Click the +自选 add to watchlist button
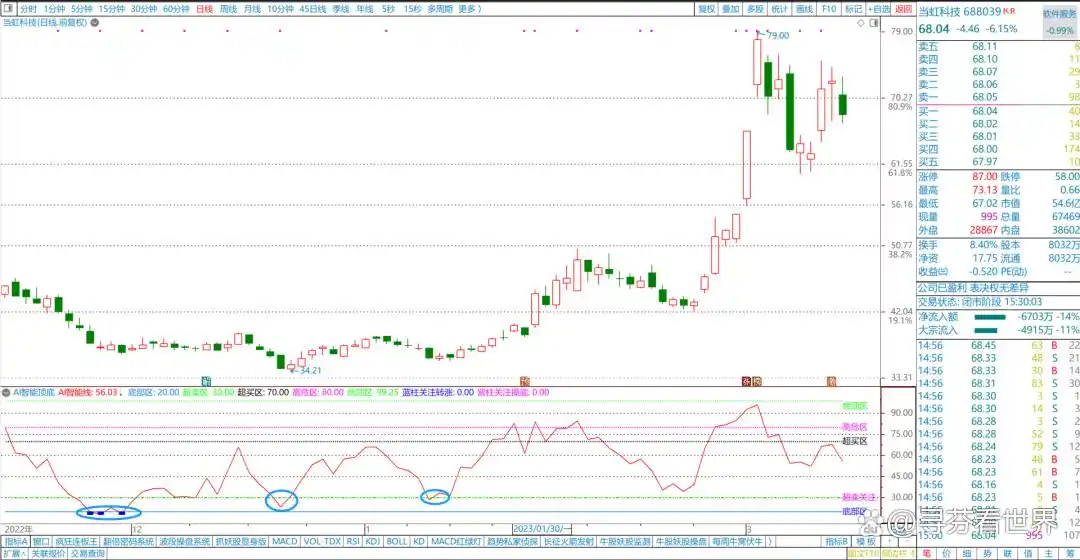 [879, 8]
